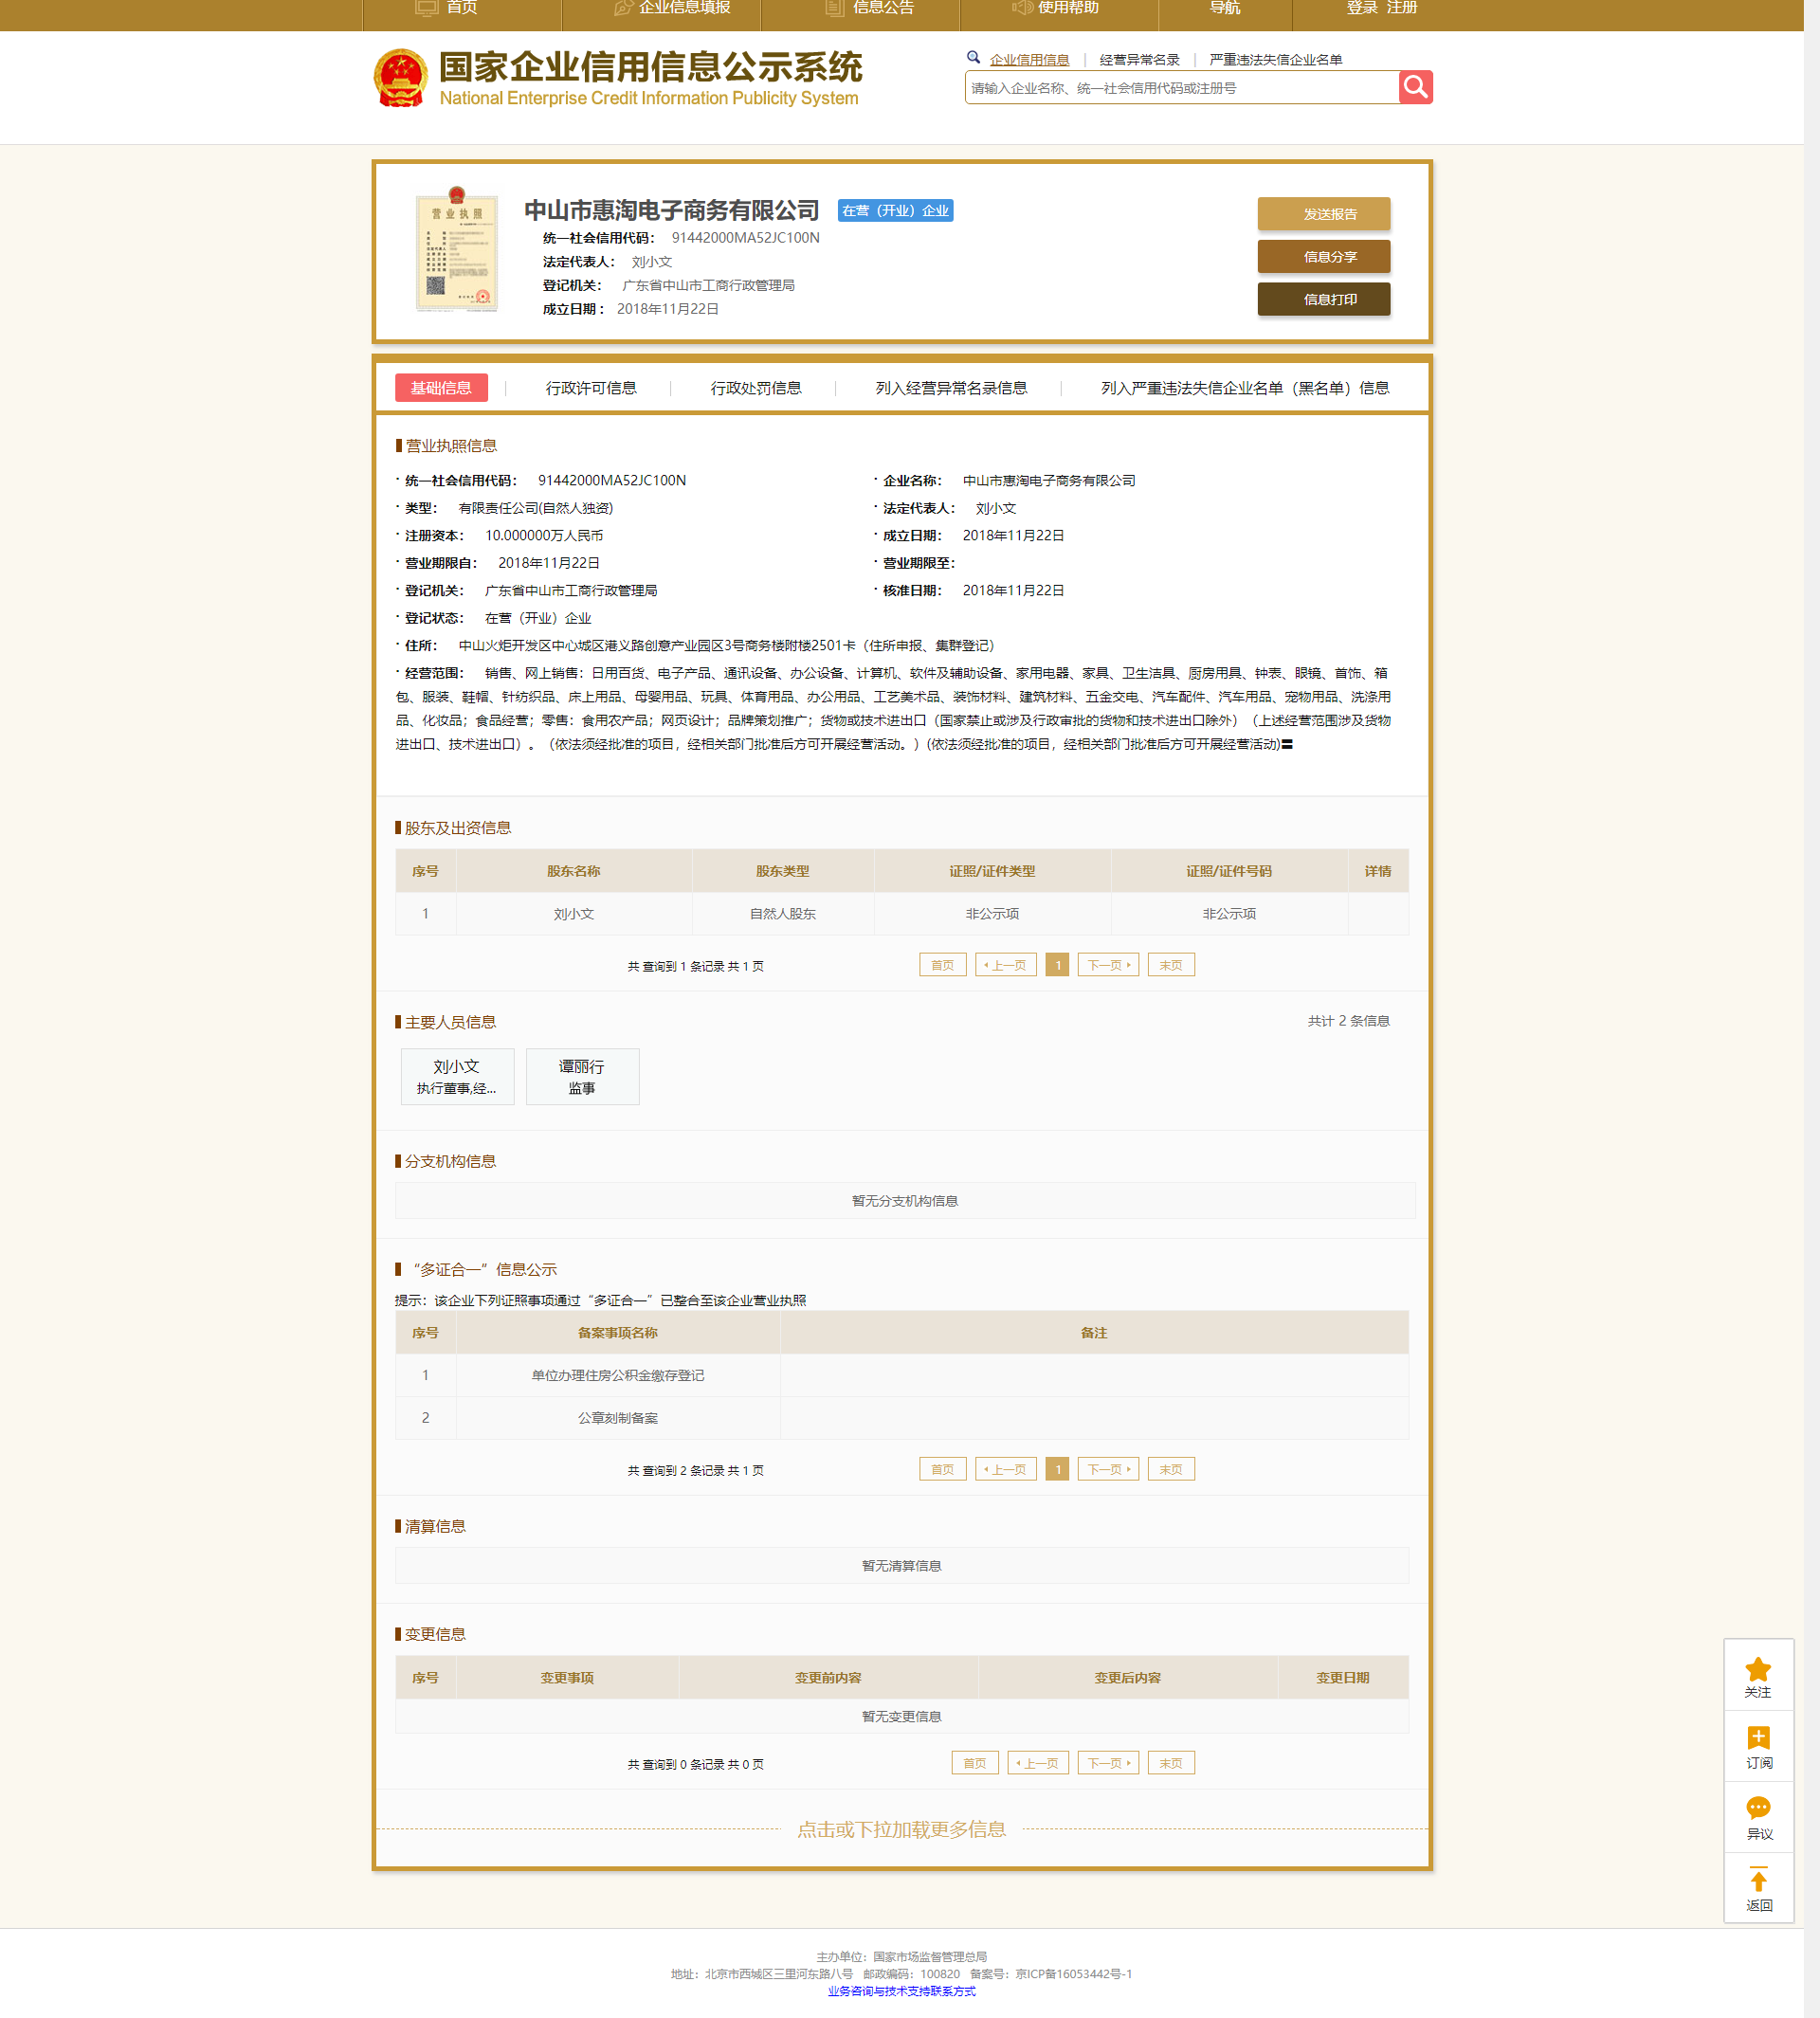Image resolution: width=1820 pixels, height=2018 pixels.
Task: Click 下一页 in 多证合一 pagination
Action: click(1108, 1469)
